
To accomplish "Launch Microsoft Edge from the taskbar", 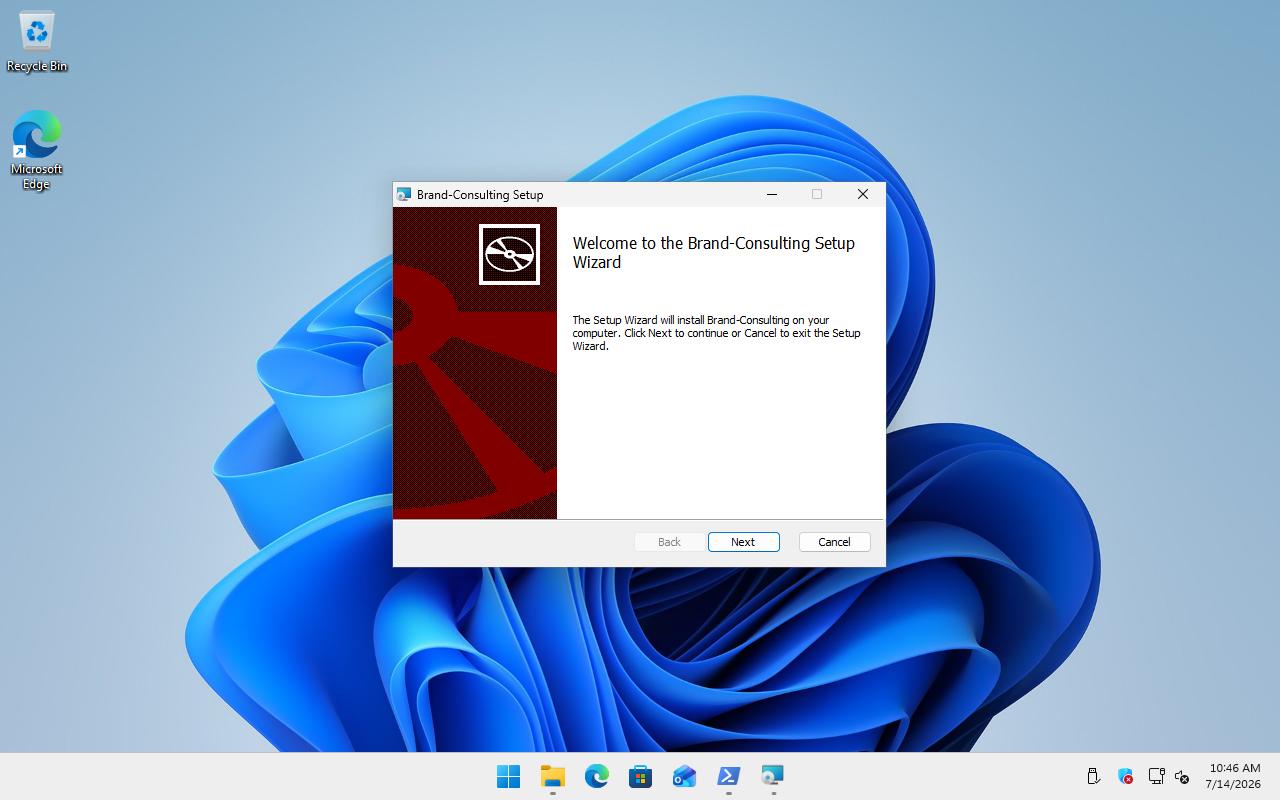I will (x=596, y=776).
